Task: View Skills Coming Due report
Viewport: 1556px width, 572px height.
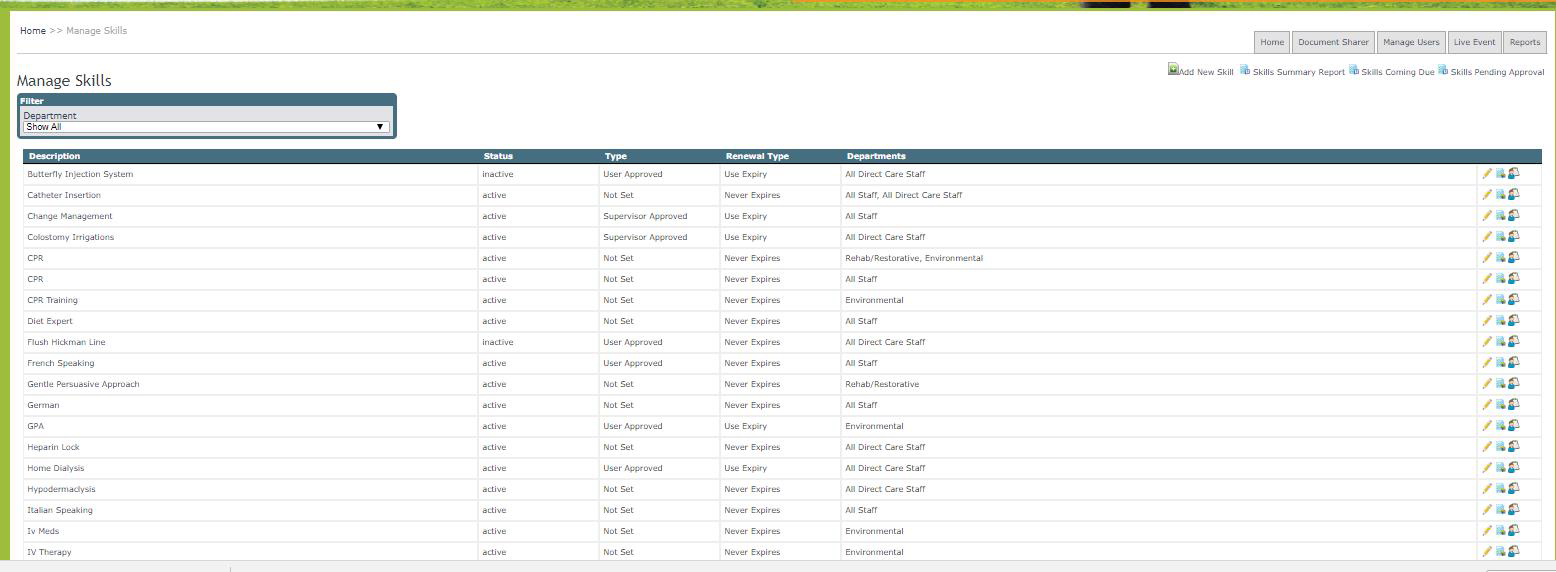Action: [1397, 72]
